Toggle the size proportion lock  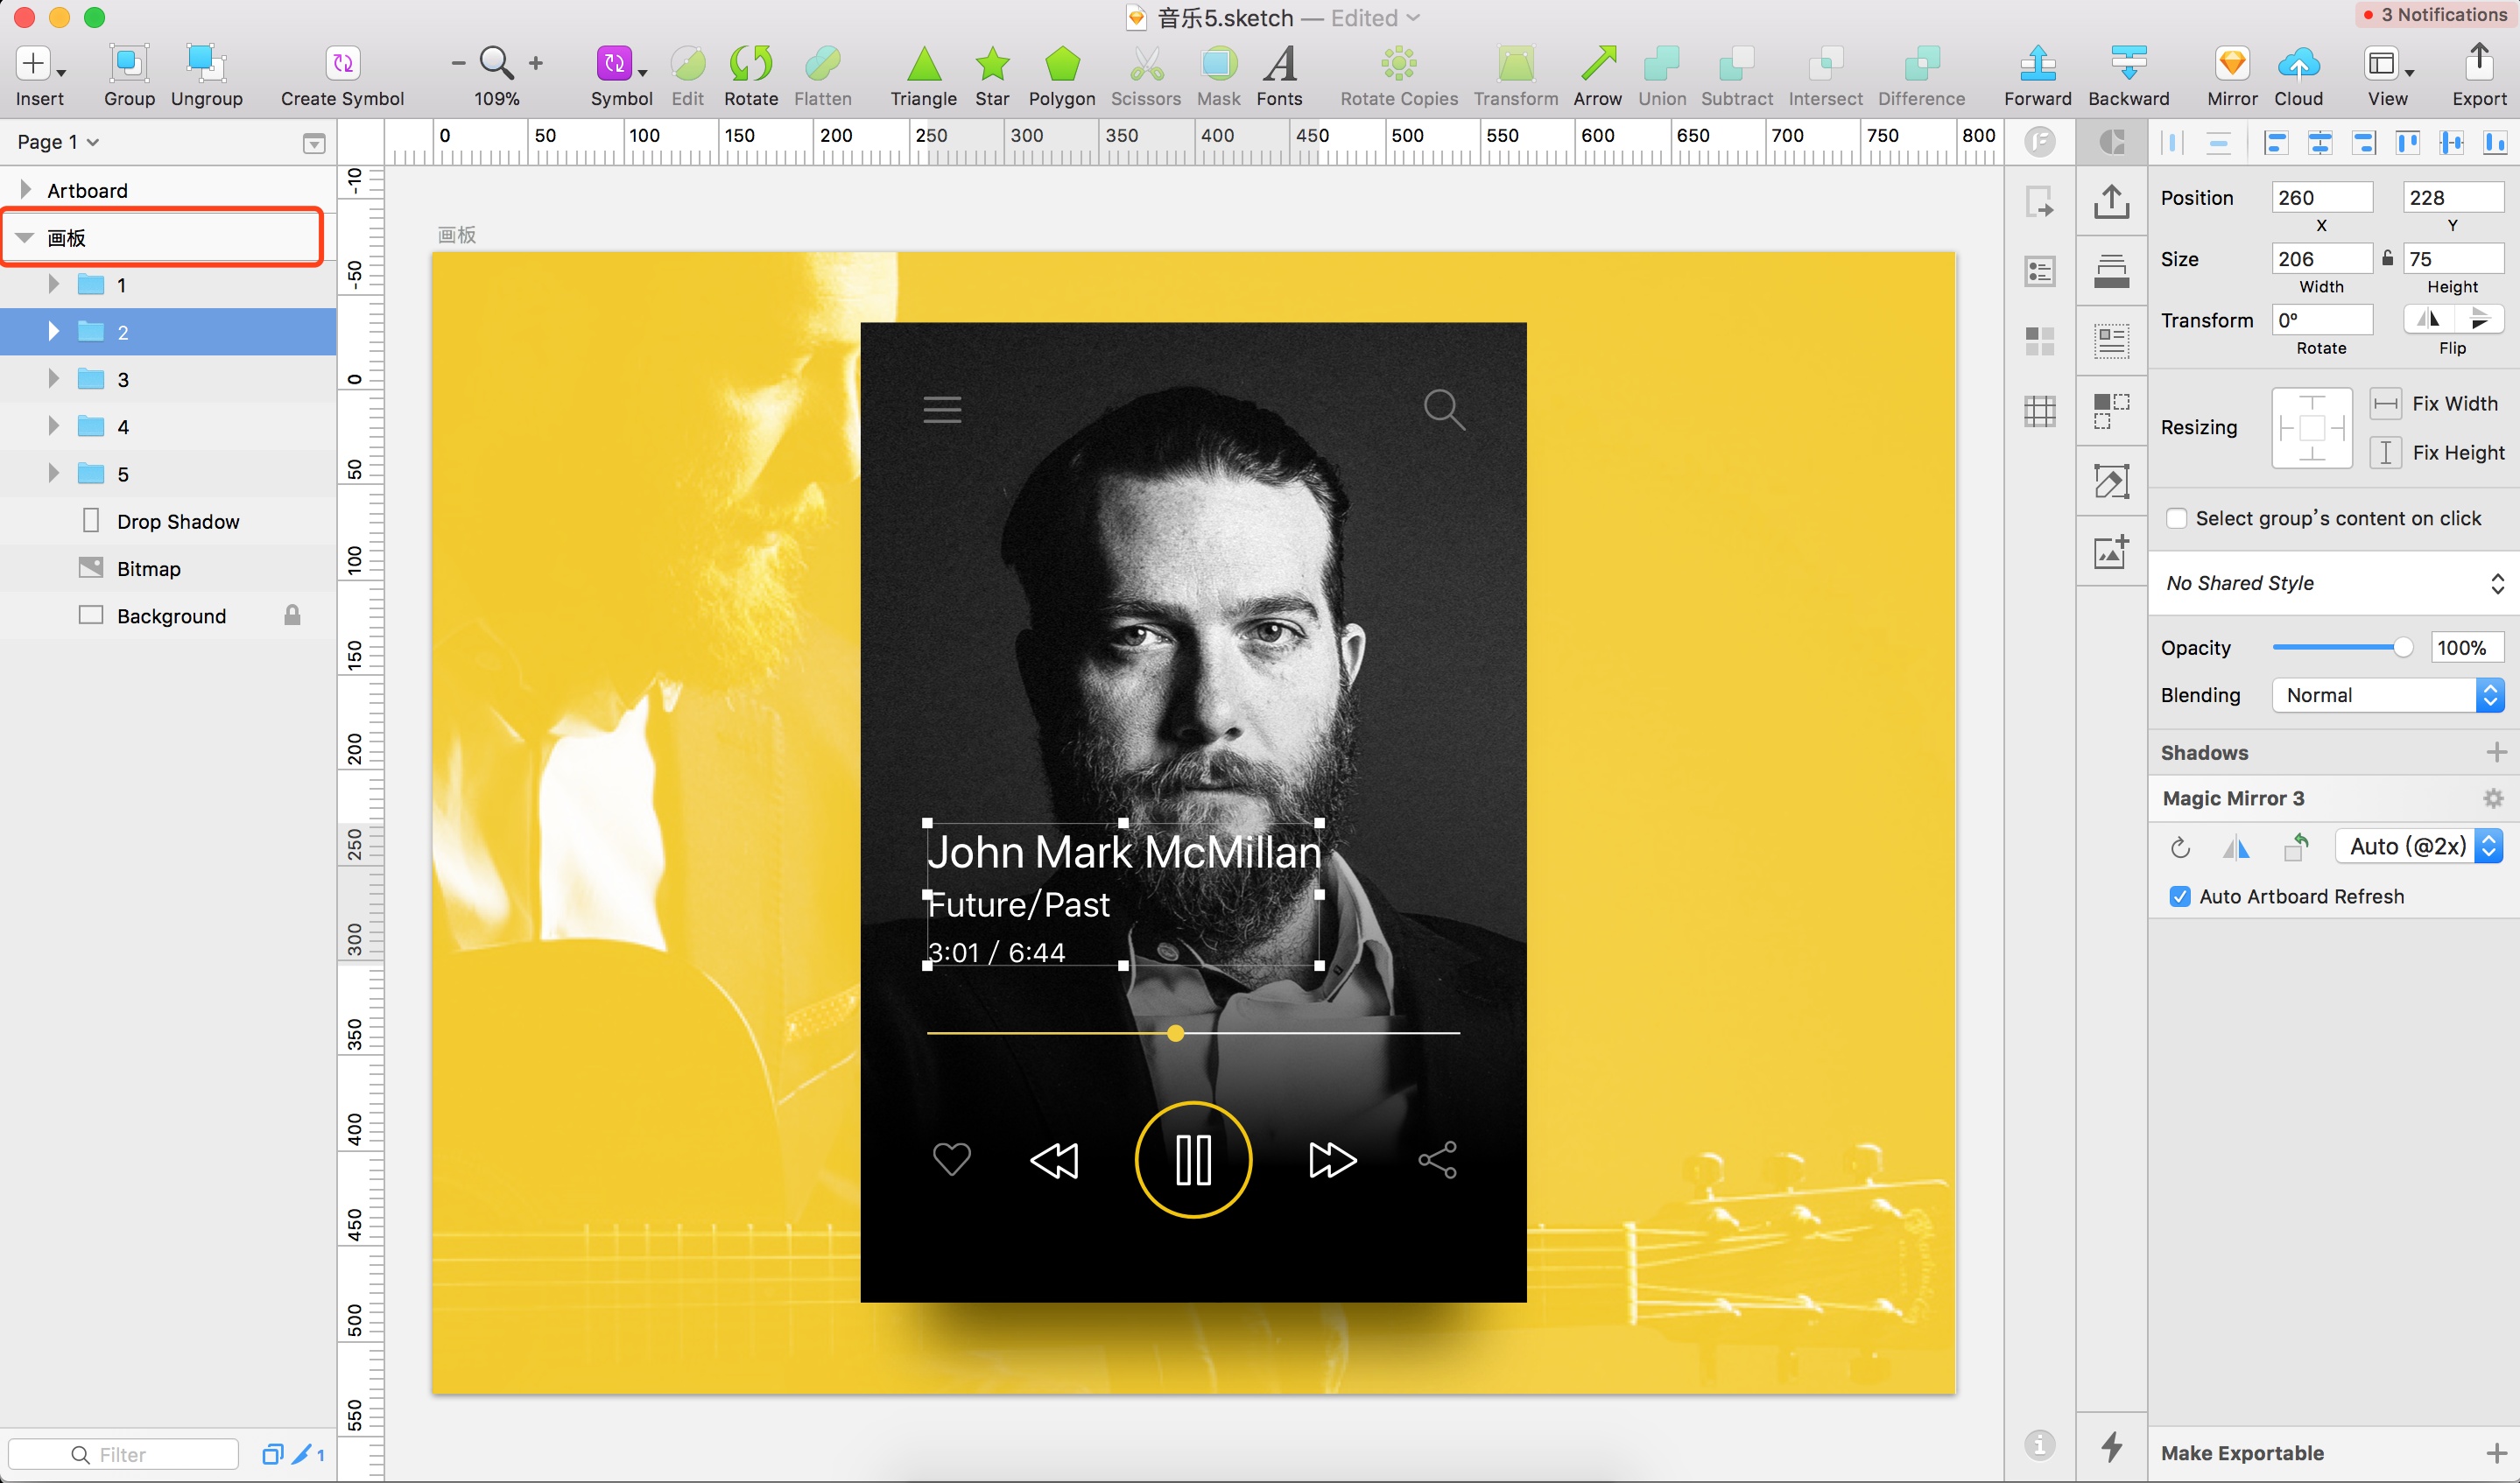[x=2387, y=259]
